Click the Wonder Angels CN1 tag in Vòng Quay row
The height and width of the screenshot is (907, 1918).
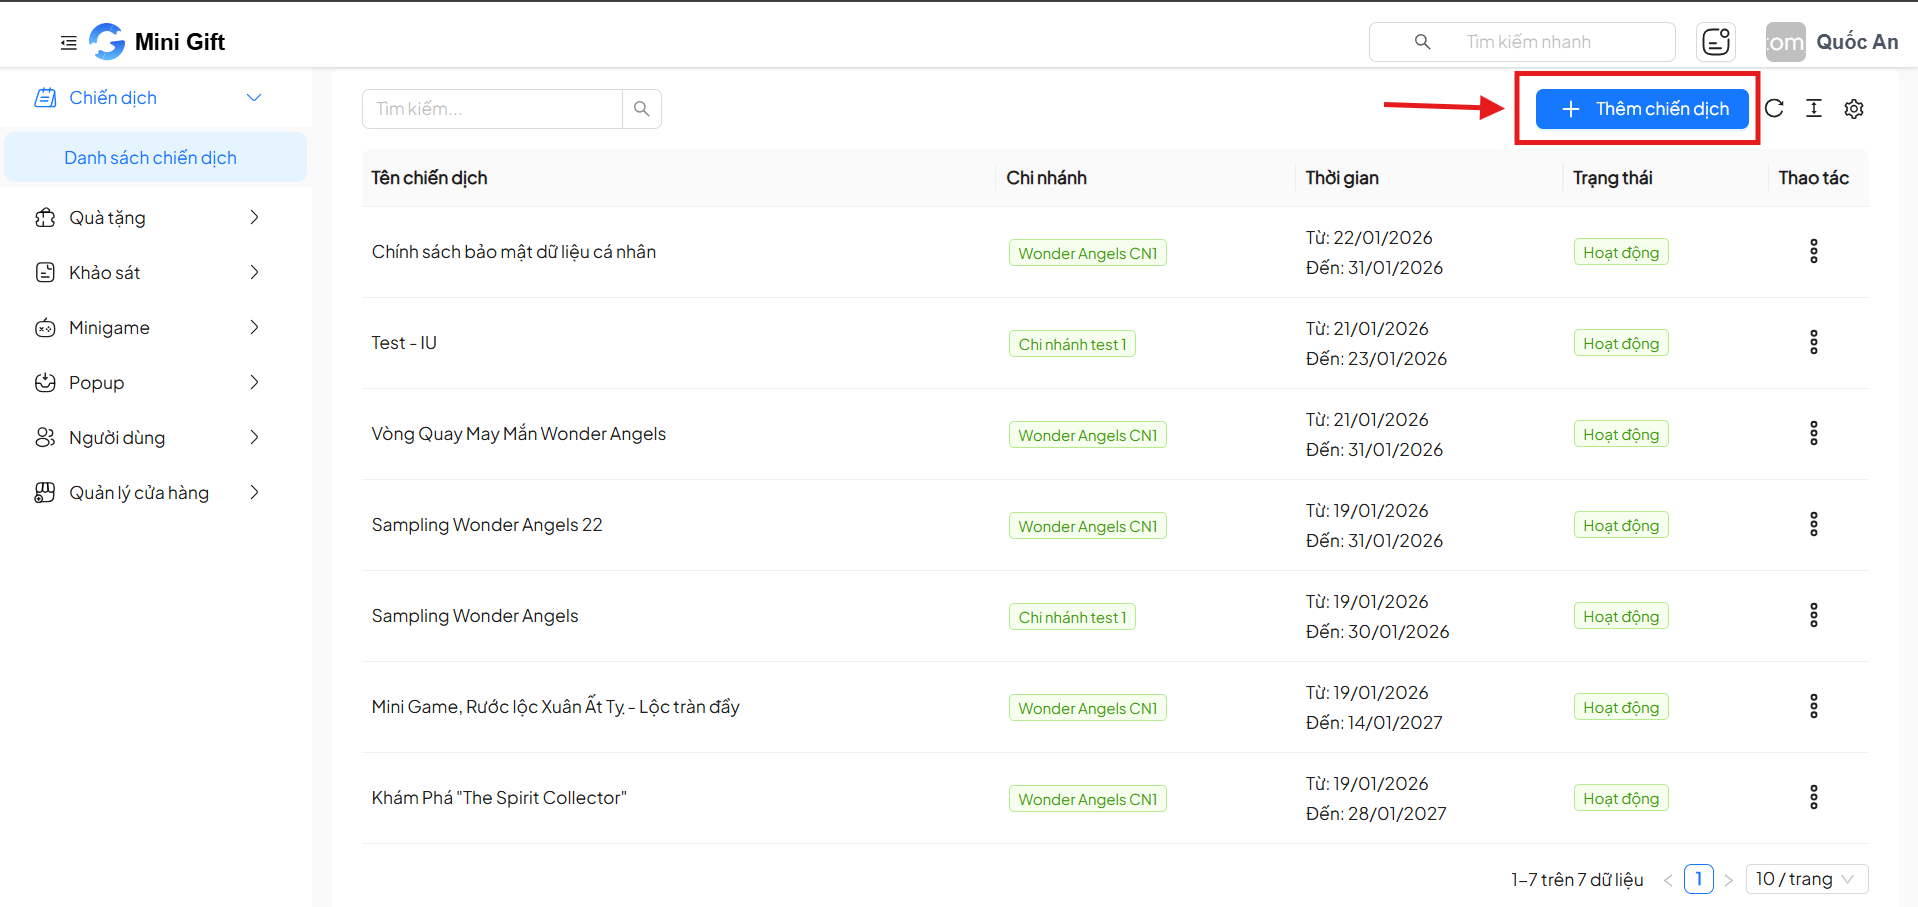(1088, 435)
